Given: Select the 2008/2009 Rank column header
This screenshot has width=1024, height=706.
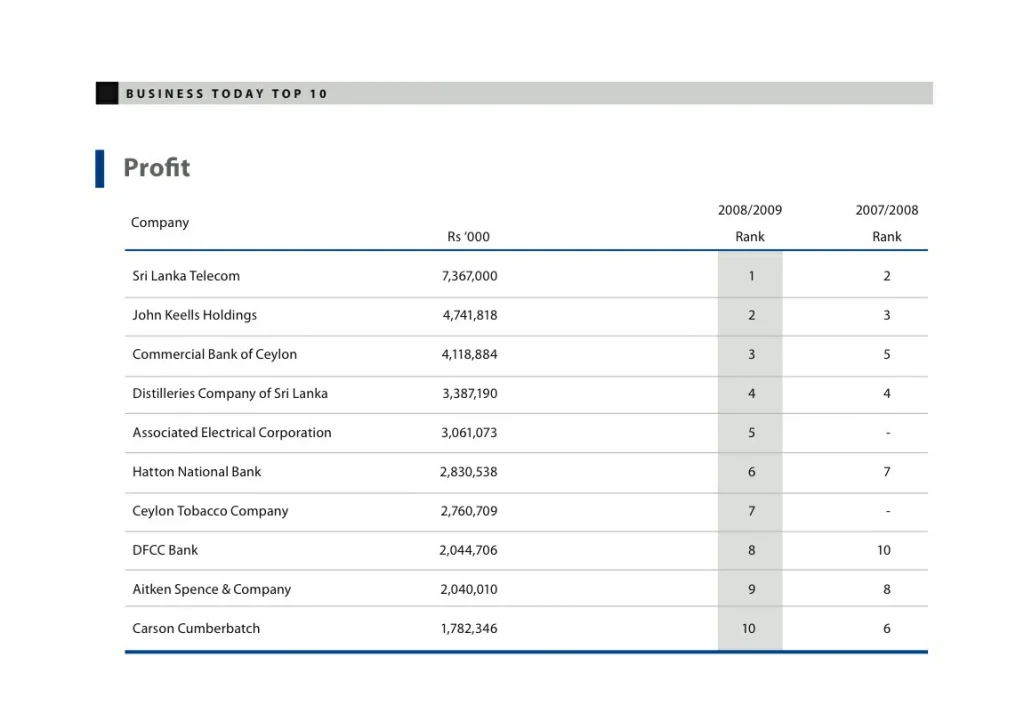Looking at the screenshot, I should 750,223.
